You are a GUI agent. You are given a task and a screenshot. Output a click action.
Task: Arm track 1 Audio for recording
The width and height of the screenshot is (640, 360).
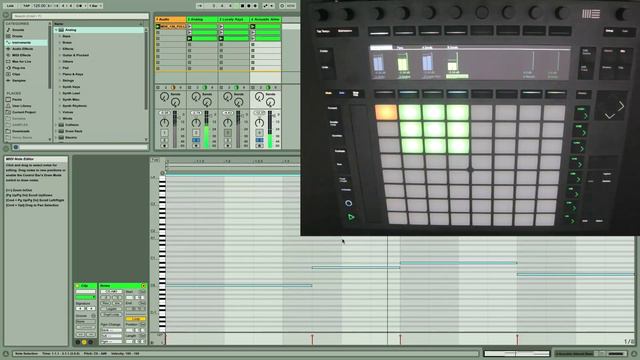pos(164,146)
